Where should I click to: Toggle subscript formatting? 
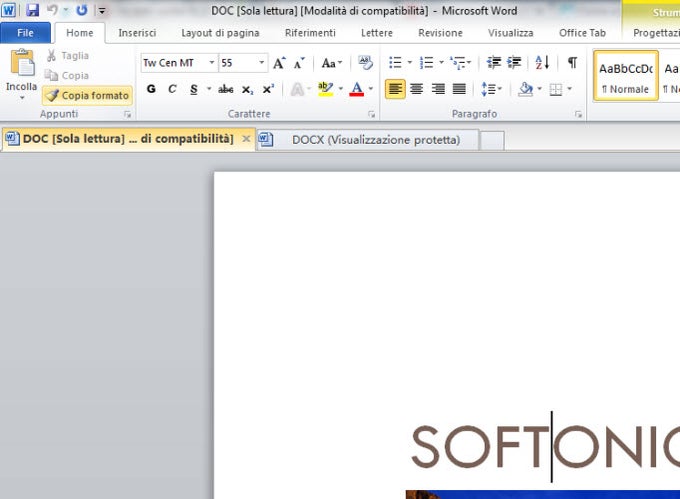247,90
